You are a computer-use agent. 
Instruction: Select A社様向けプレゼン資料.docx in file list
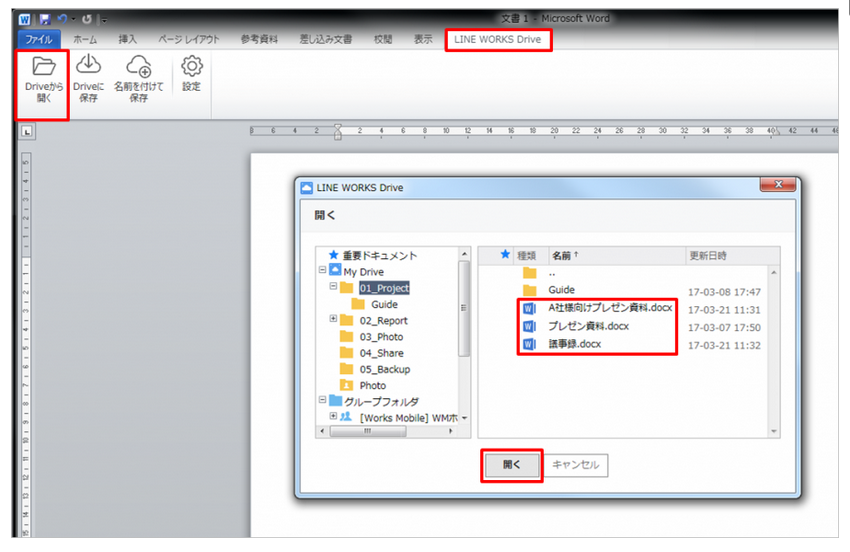610,308
